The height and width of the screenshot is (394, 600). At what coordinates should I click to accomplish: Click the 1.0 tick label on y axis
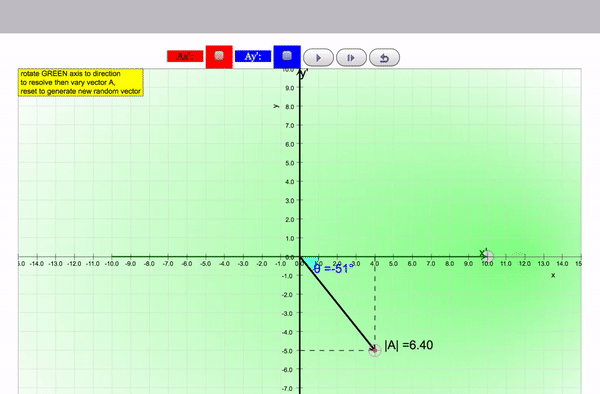pos(290,238)
